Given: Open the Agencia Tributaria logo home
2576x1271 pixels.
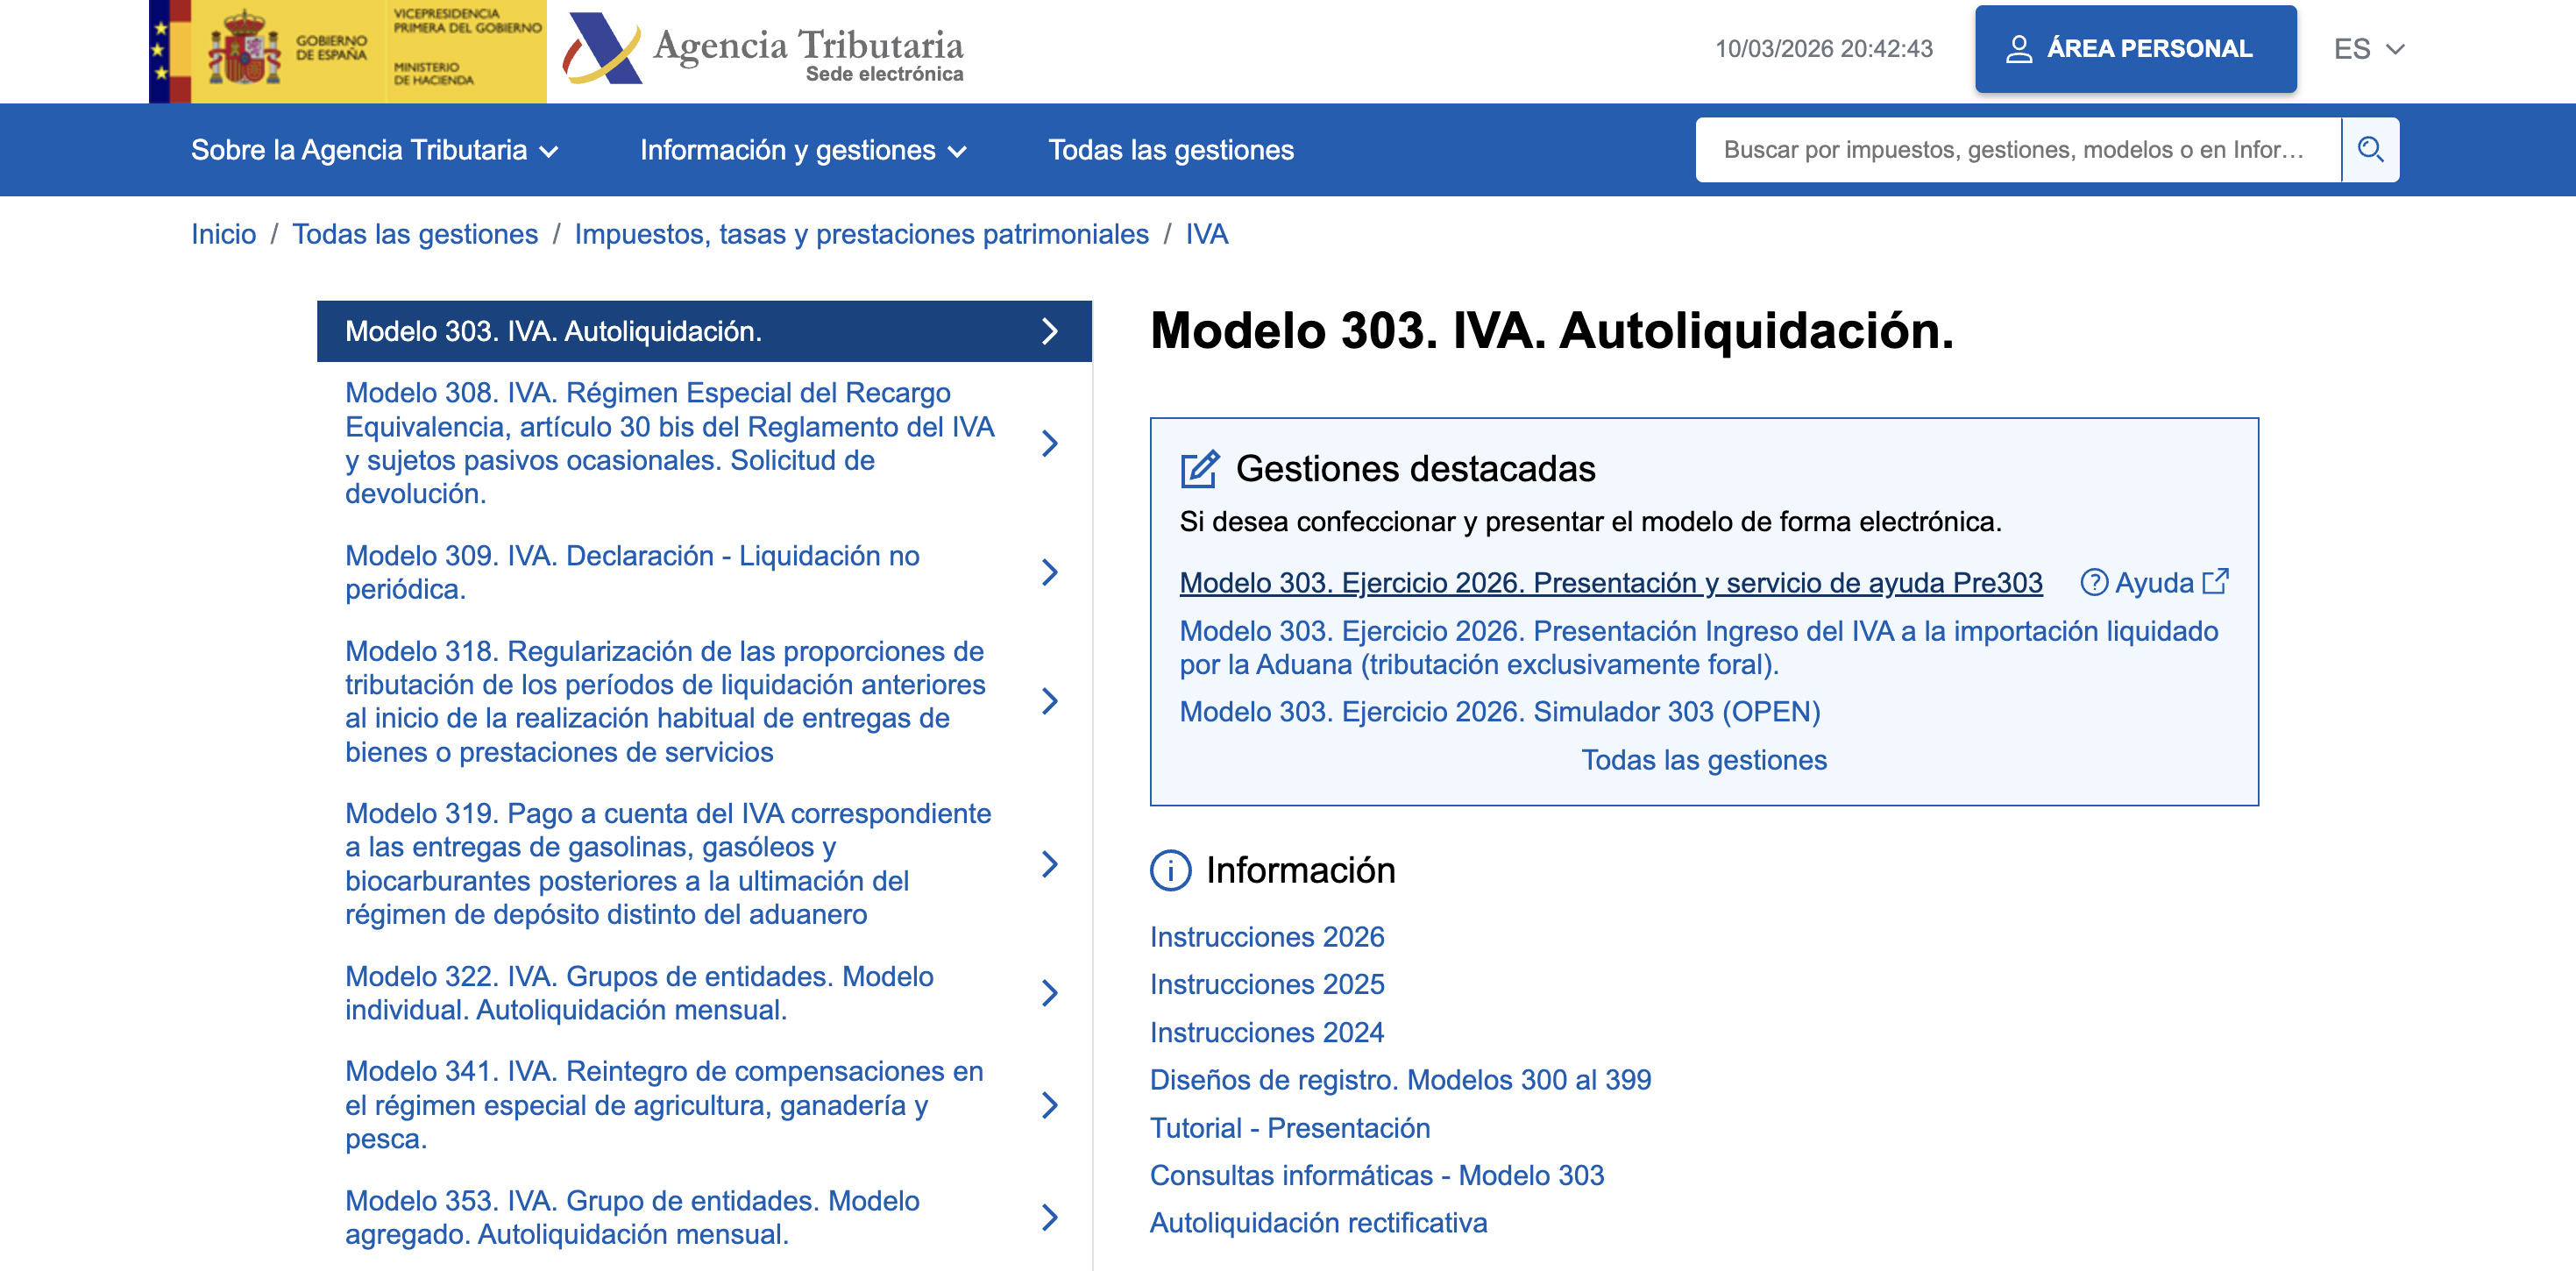Looking at the screenshot, I should (762, 50).
